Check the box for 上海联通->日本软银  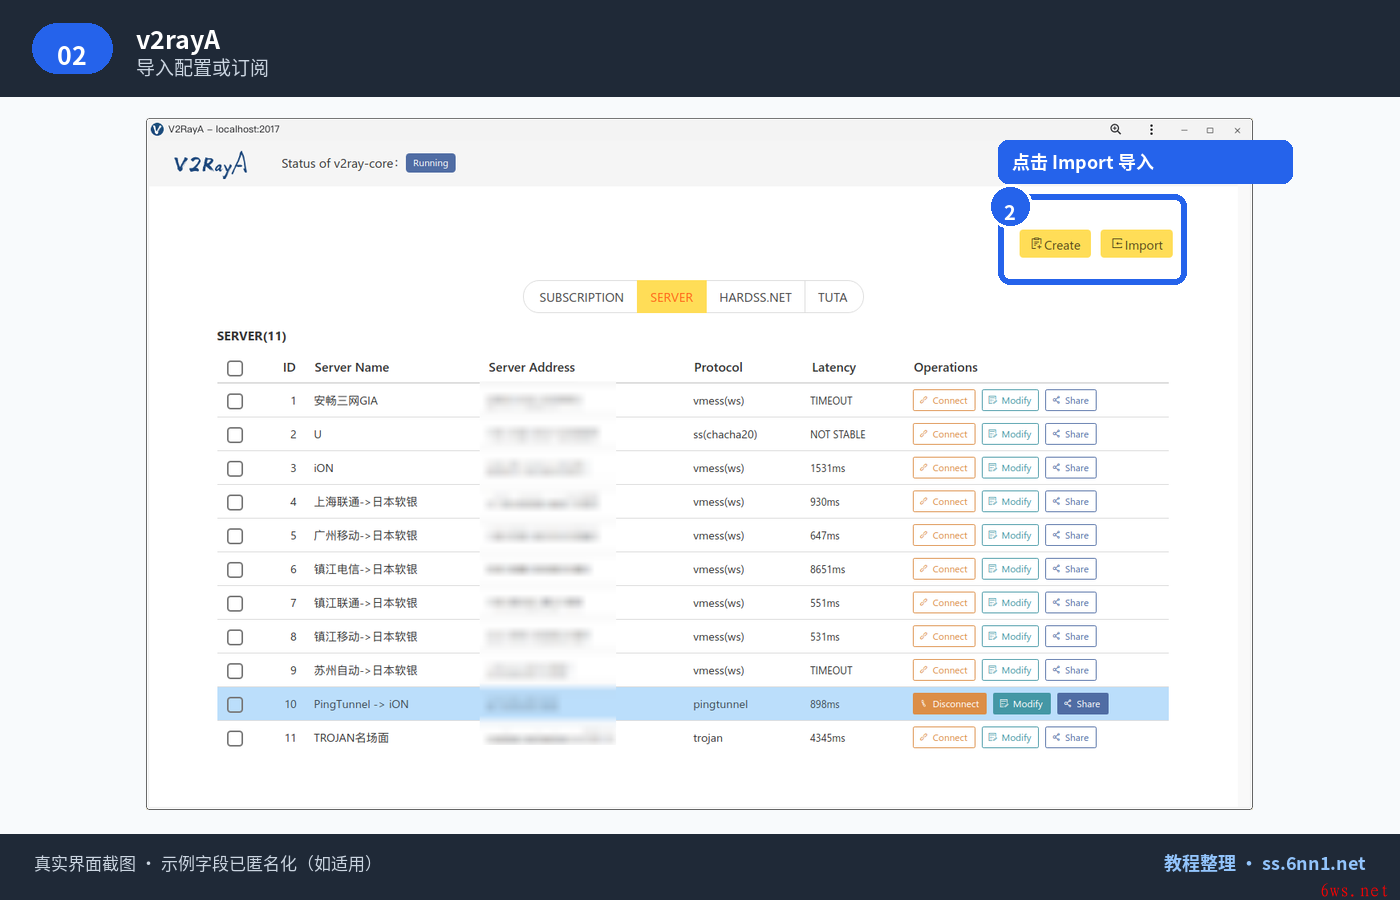pyautogui.click(x=235, y=502)
